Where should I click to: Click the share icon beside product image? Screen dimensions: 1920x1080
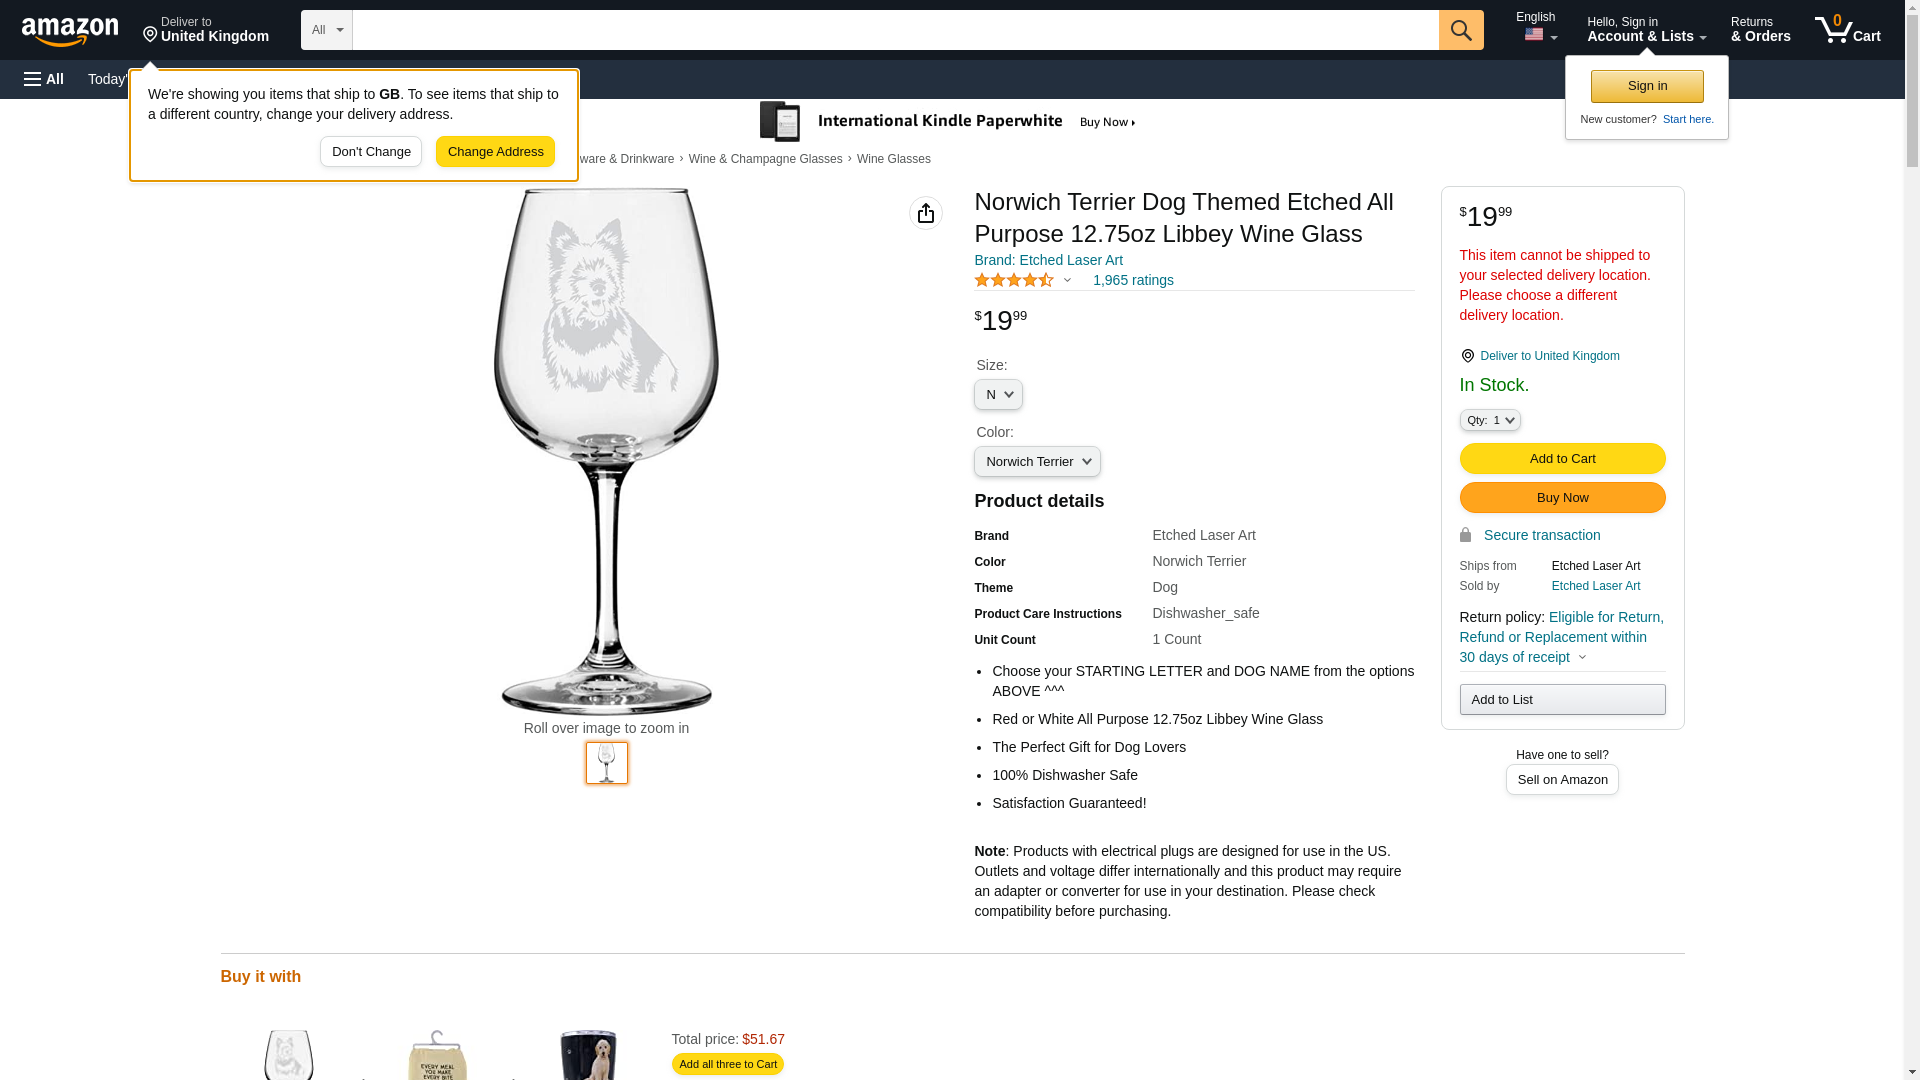tap(926, 213)
